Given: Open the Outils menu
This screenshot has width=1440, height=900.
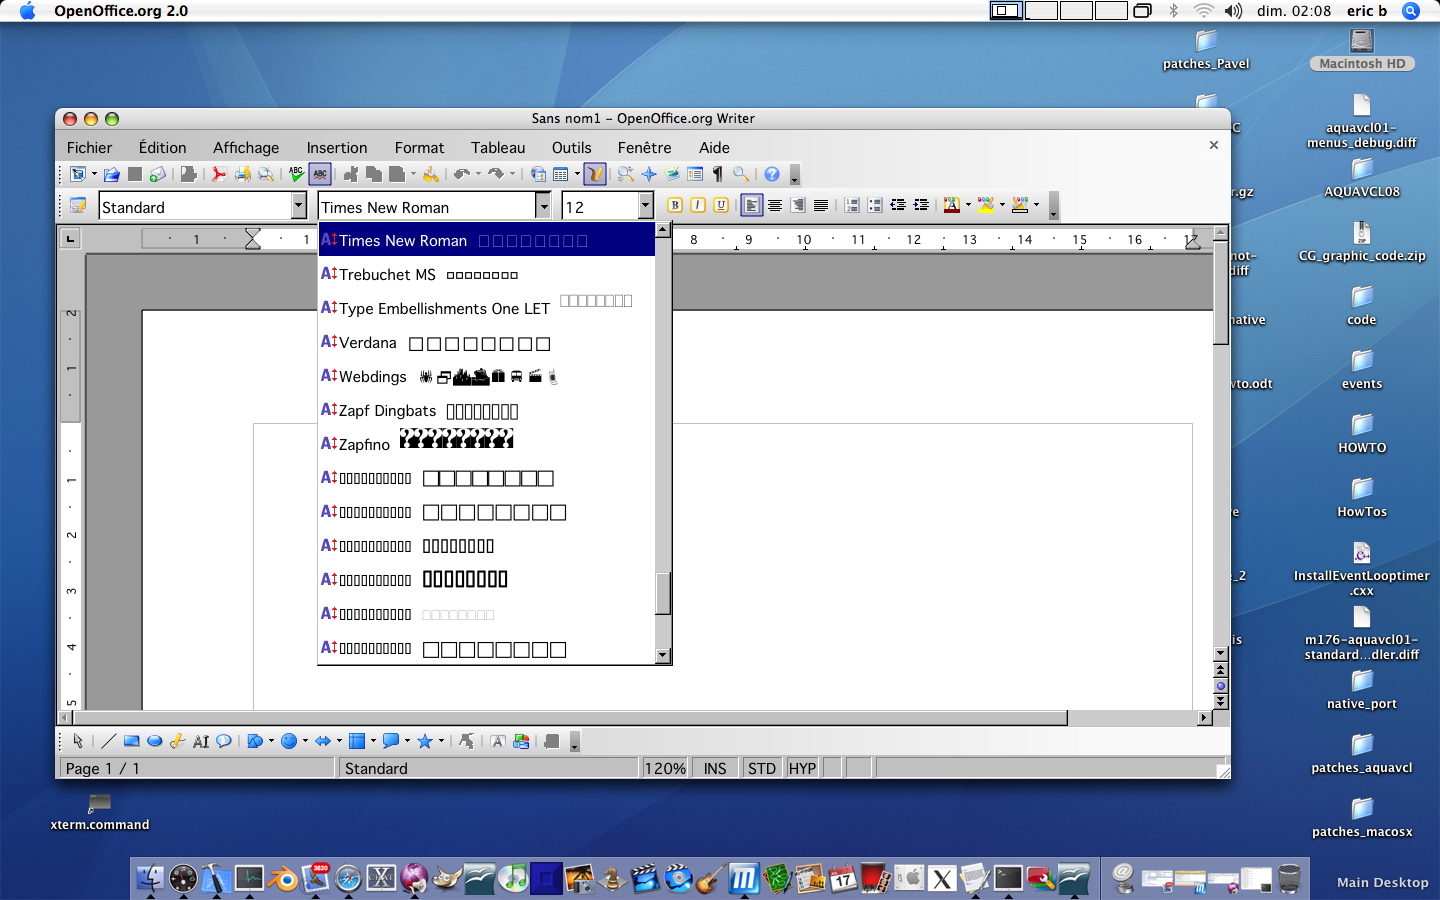Looking at the screenshot, I should click(x=572, y=147).
